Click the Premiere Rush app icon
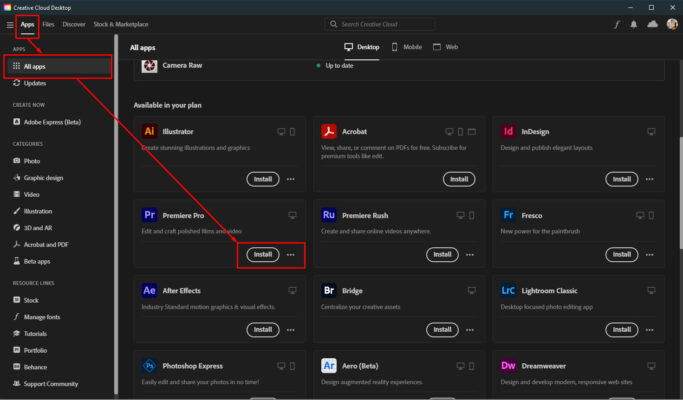683x400 pixels. (329, 215)
